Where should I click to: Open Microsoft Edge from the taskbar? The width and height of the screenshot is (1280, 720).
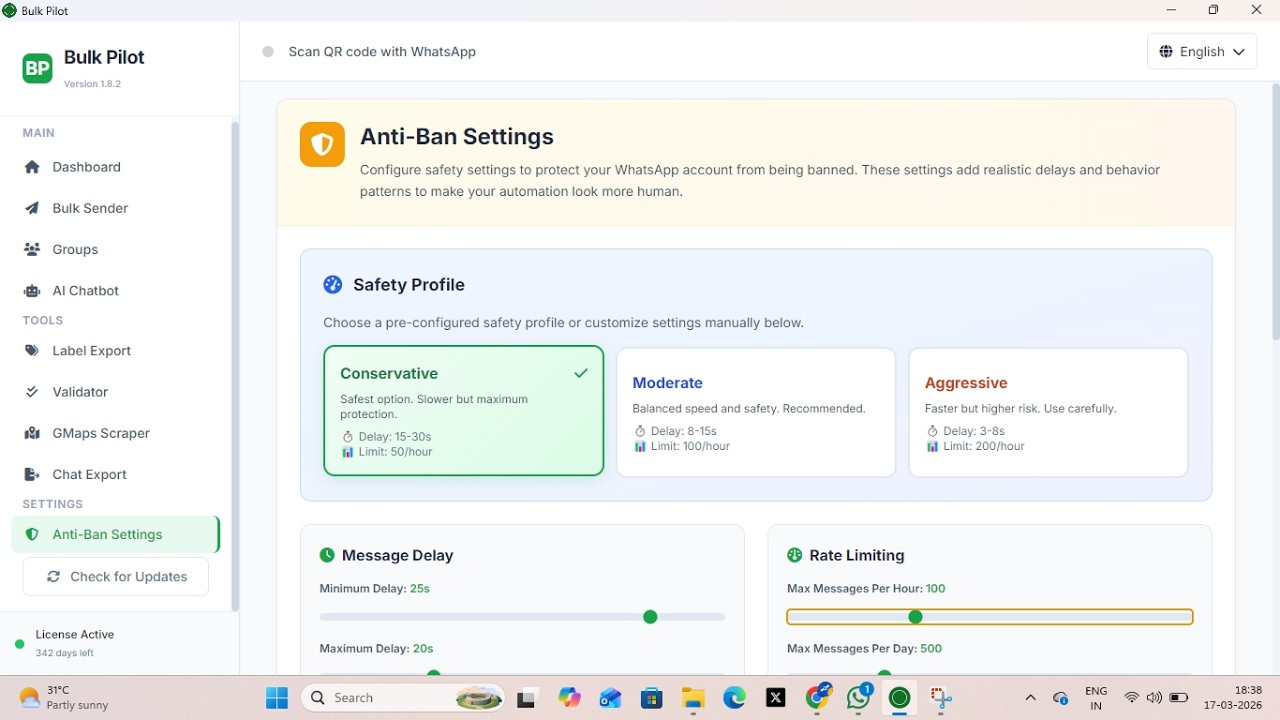[735, 697]
